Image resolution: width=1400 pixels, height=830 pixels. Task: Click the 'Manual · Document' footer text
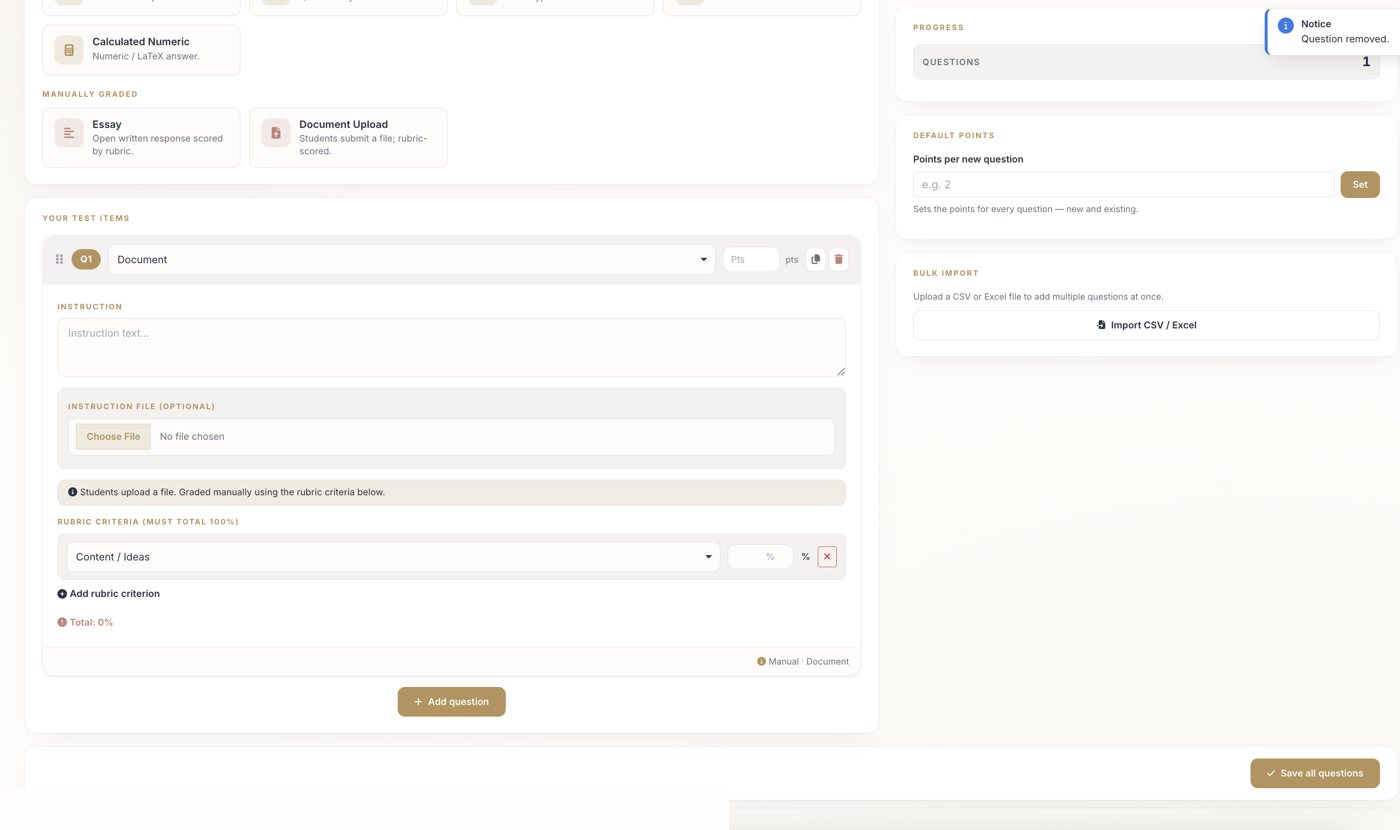coord(809,661)
